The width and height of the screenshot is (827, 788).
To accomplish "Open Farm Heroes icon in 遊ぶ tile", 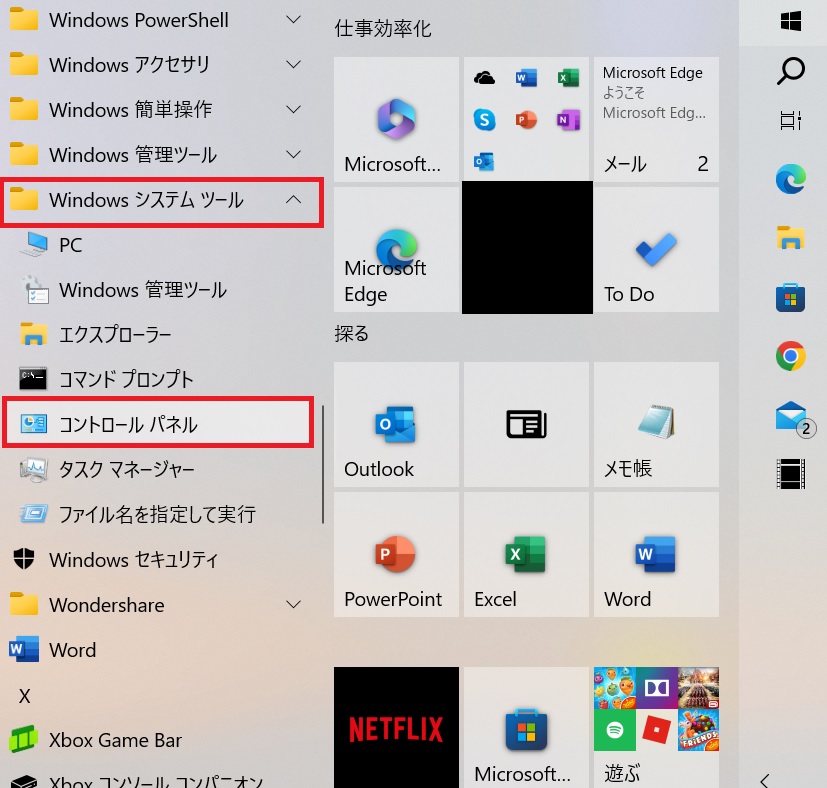I will pyautogui.click(x=614, y=688).
